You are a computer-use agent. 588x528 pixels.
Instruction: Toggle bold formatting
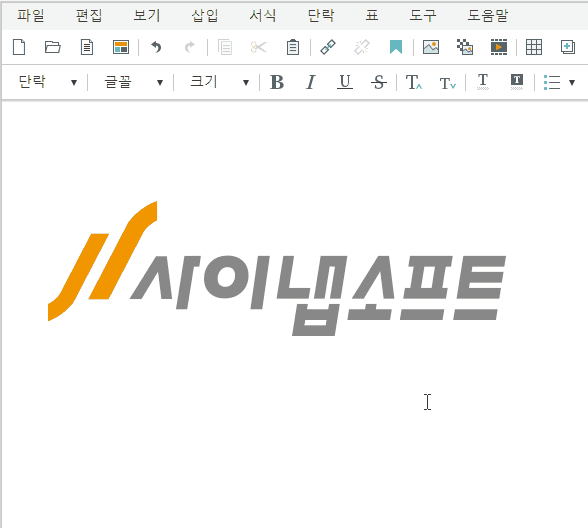coord(277,82)
